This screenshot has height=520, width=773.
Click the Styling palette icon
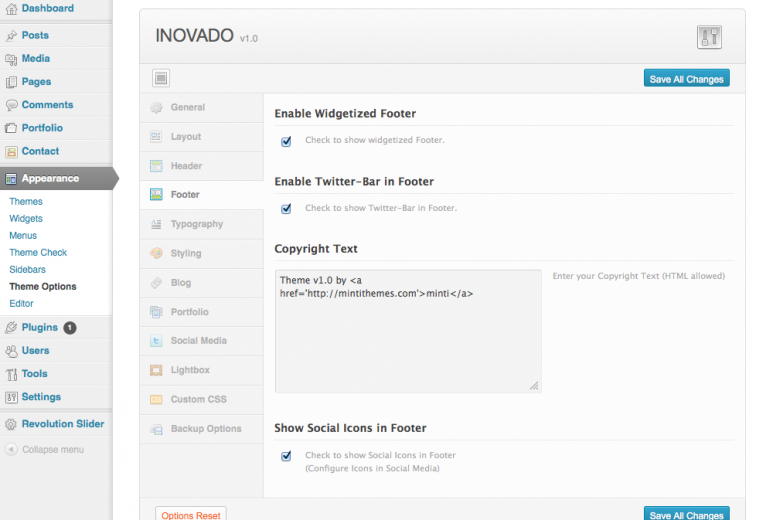156,253
